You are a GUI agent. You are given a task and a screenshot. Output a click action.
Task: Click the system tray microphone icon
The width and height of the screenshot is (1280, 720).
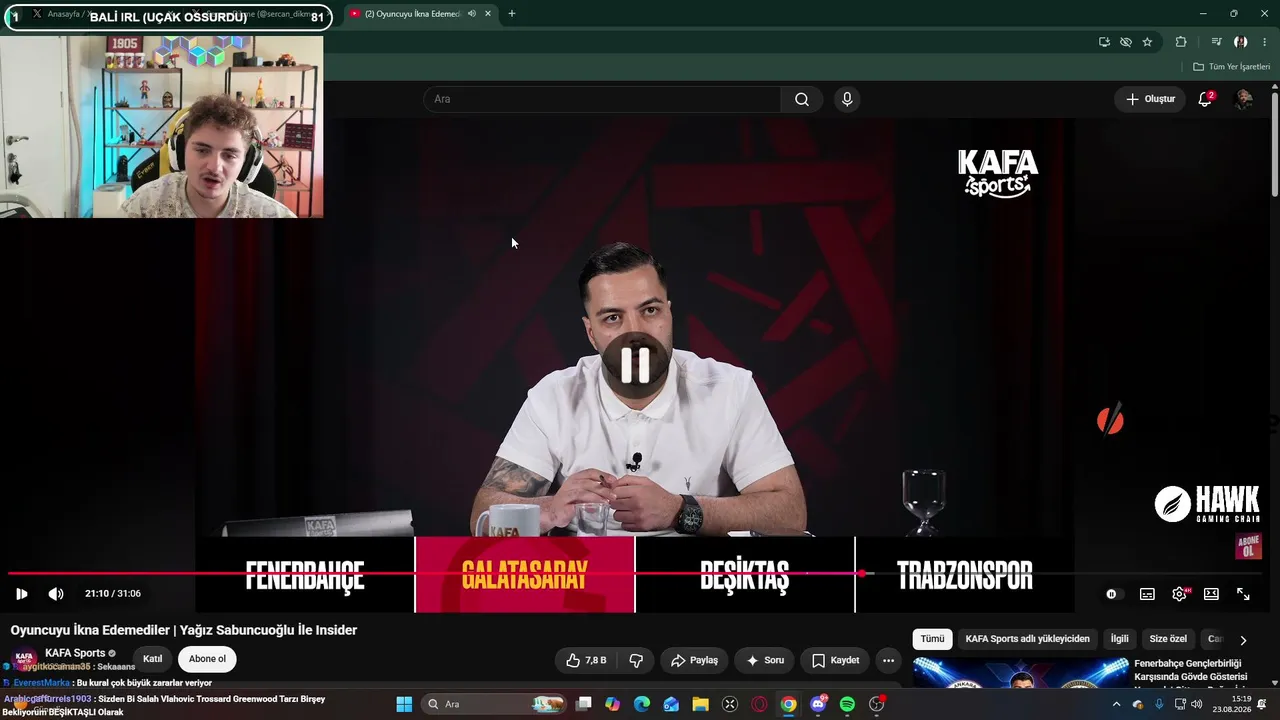1159,704
